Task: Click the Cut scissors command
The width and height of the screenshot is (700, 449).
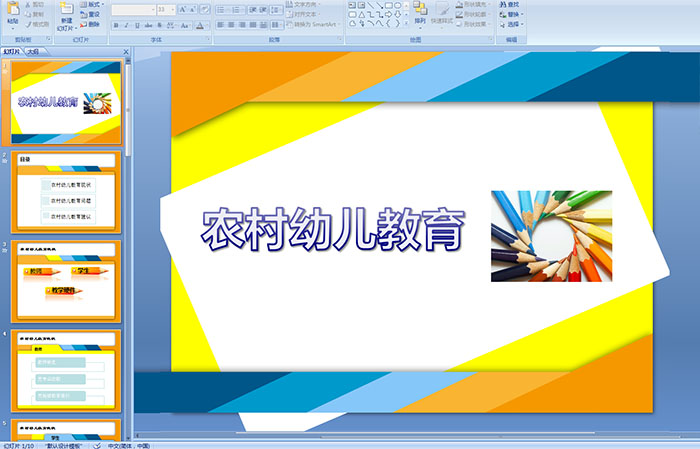Action: [x=34, y=5]
